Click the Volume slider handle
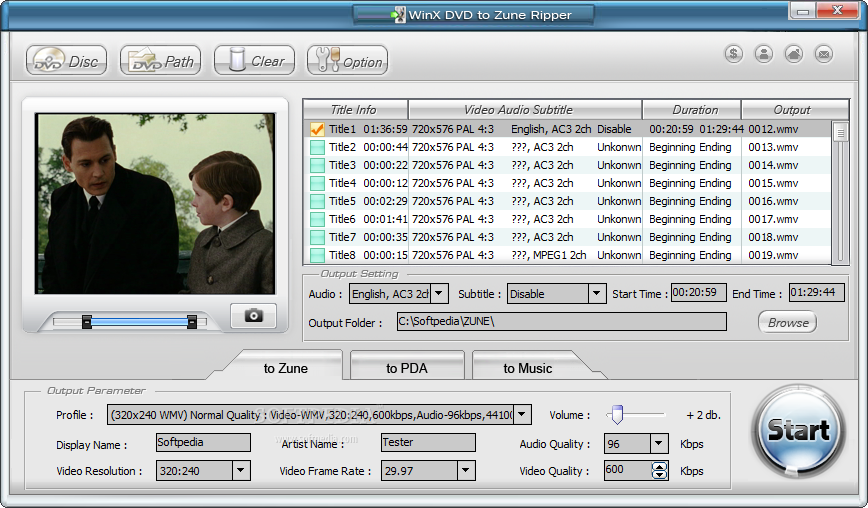This screenshot has width=868, height=508. 617,414
